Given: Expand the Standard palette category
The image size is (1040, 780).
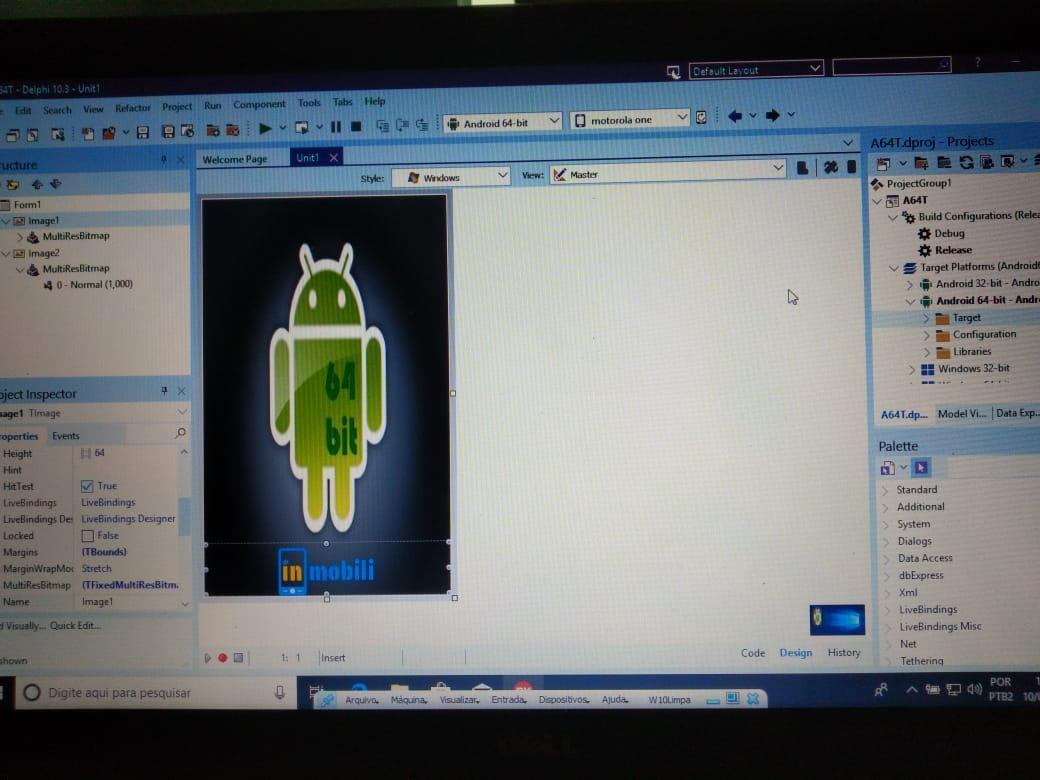Looking at the screenshot, I should [x=885, y=491].
